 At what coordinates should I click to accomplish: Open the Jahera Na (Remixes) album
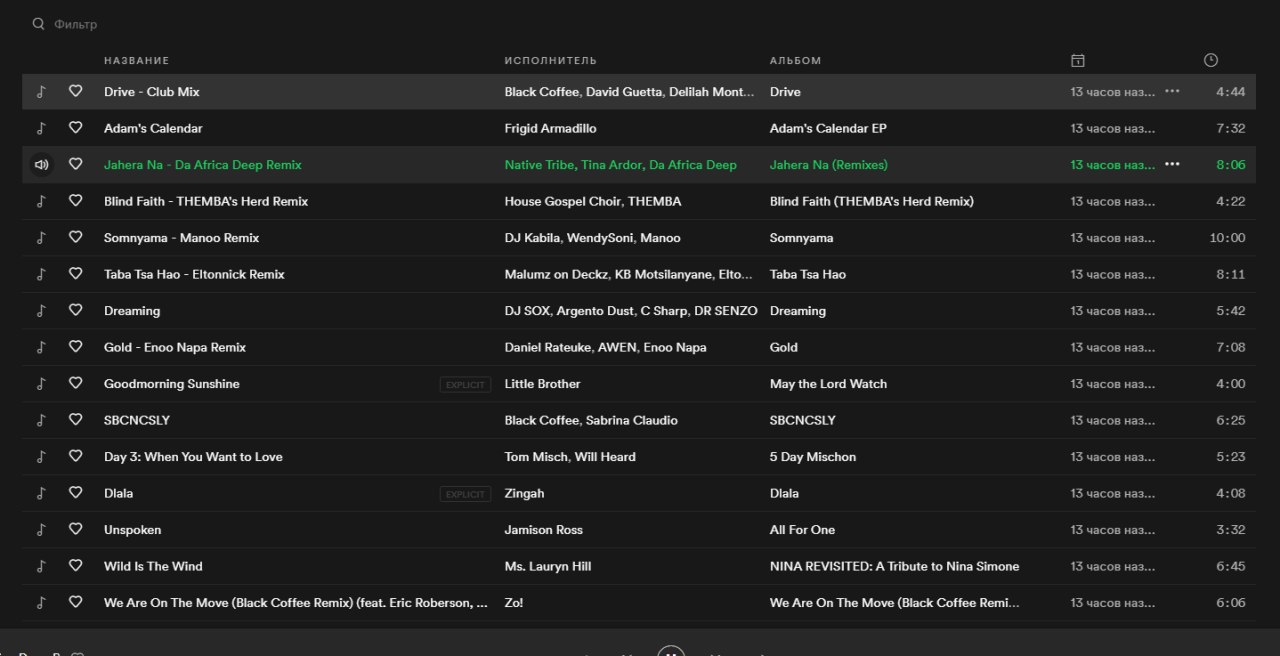(829, 165)
